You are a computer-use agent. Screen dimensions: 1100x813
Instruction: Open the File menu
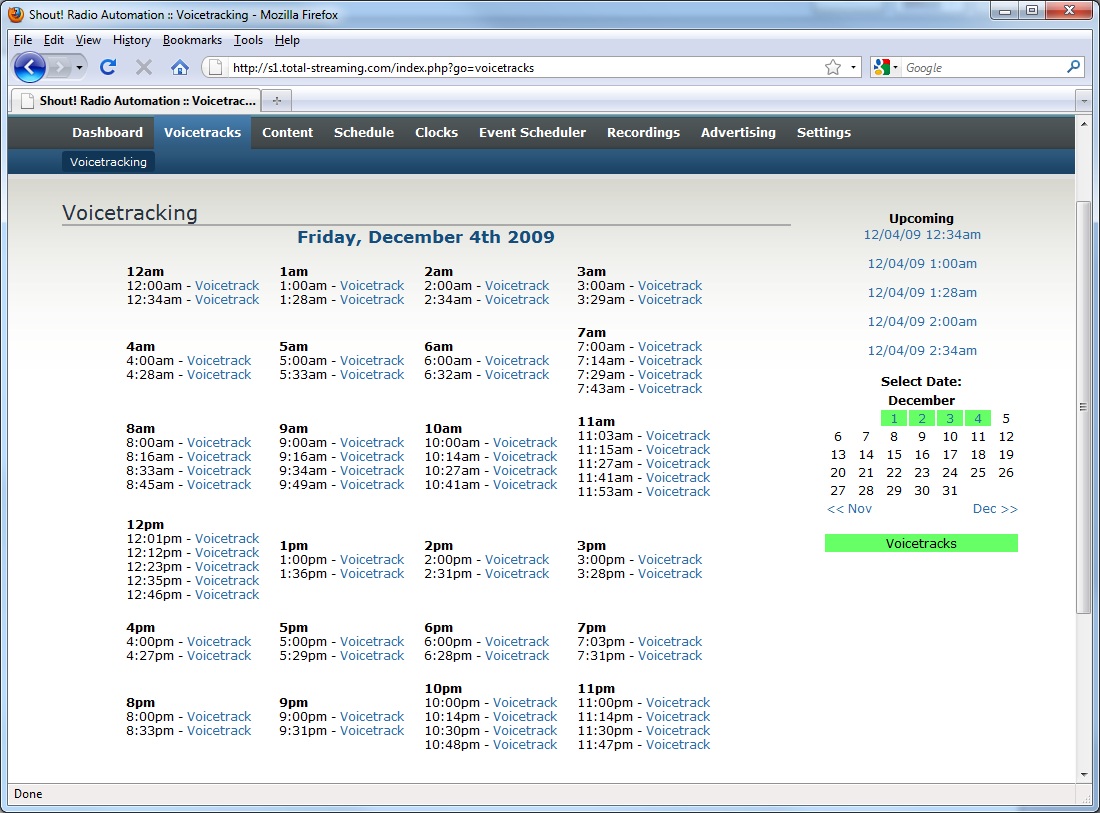(22, 40)
